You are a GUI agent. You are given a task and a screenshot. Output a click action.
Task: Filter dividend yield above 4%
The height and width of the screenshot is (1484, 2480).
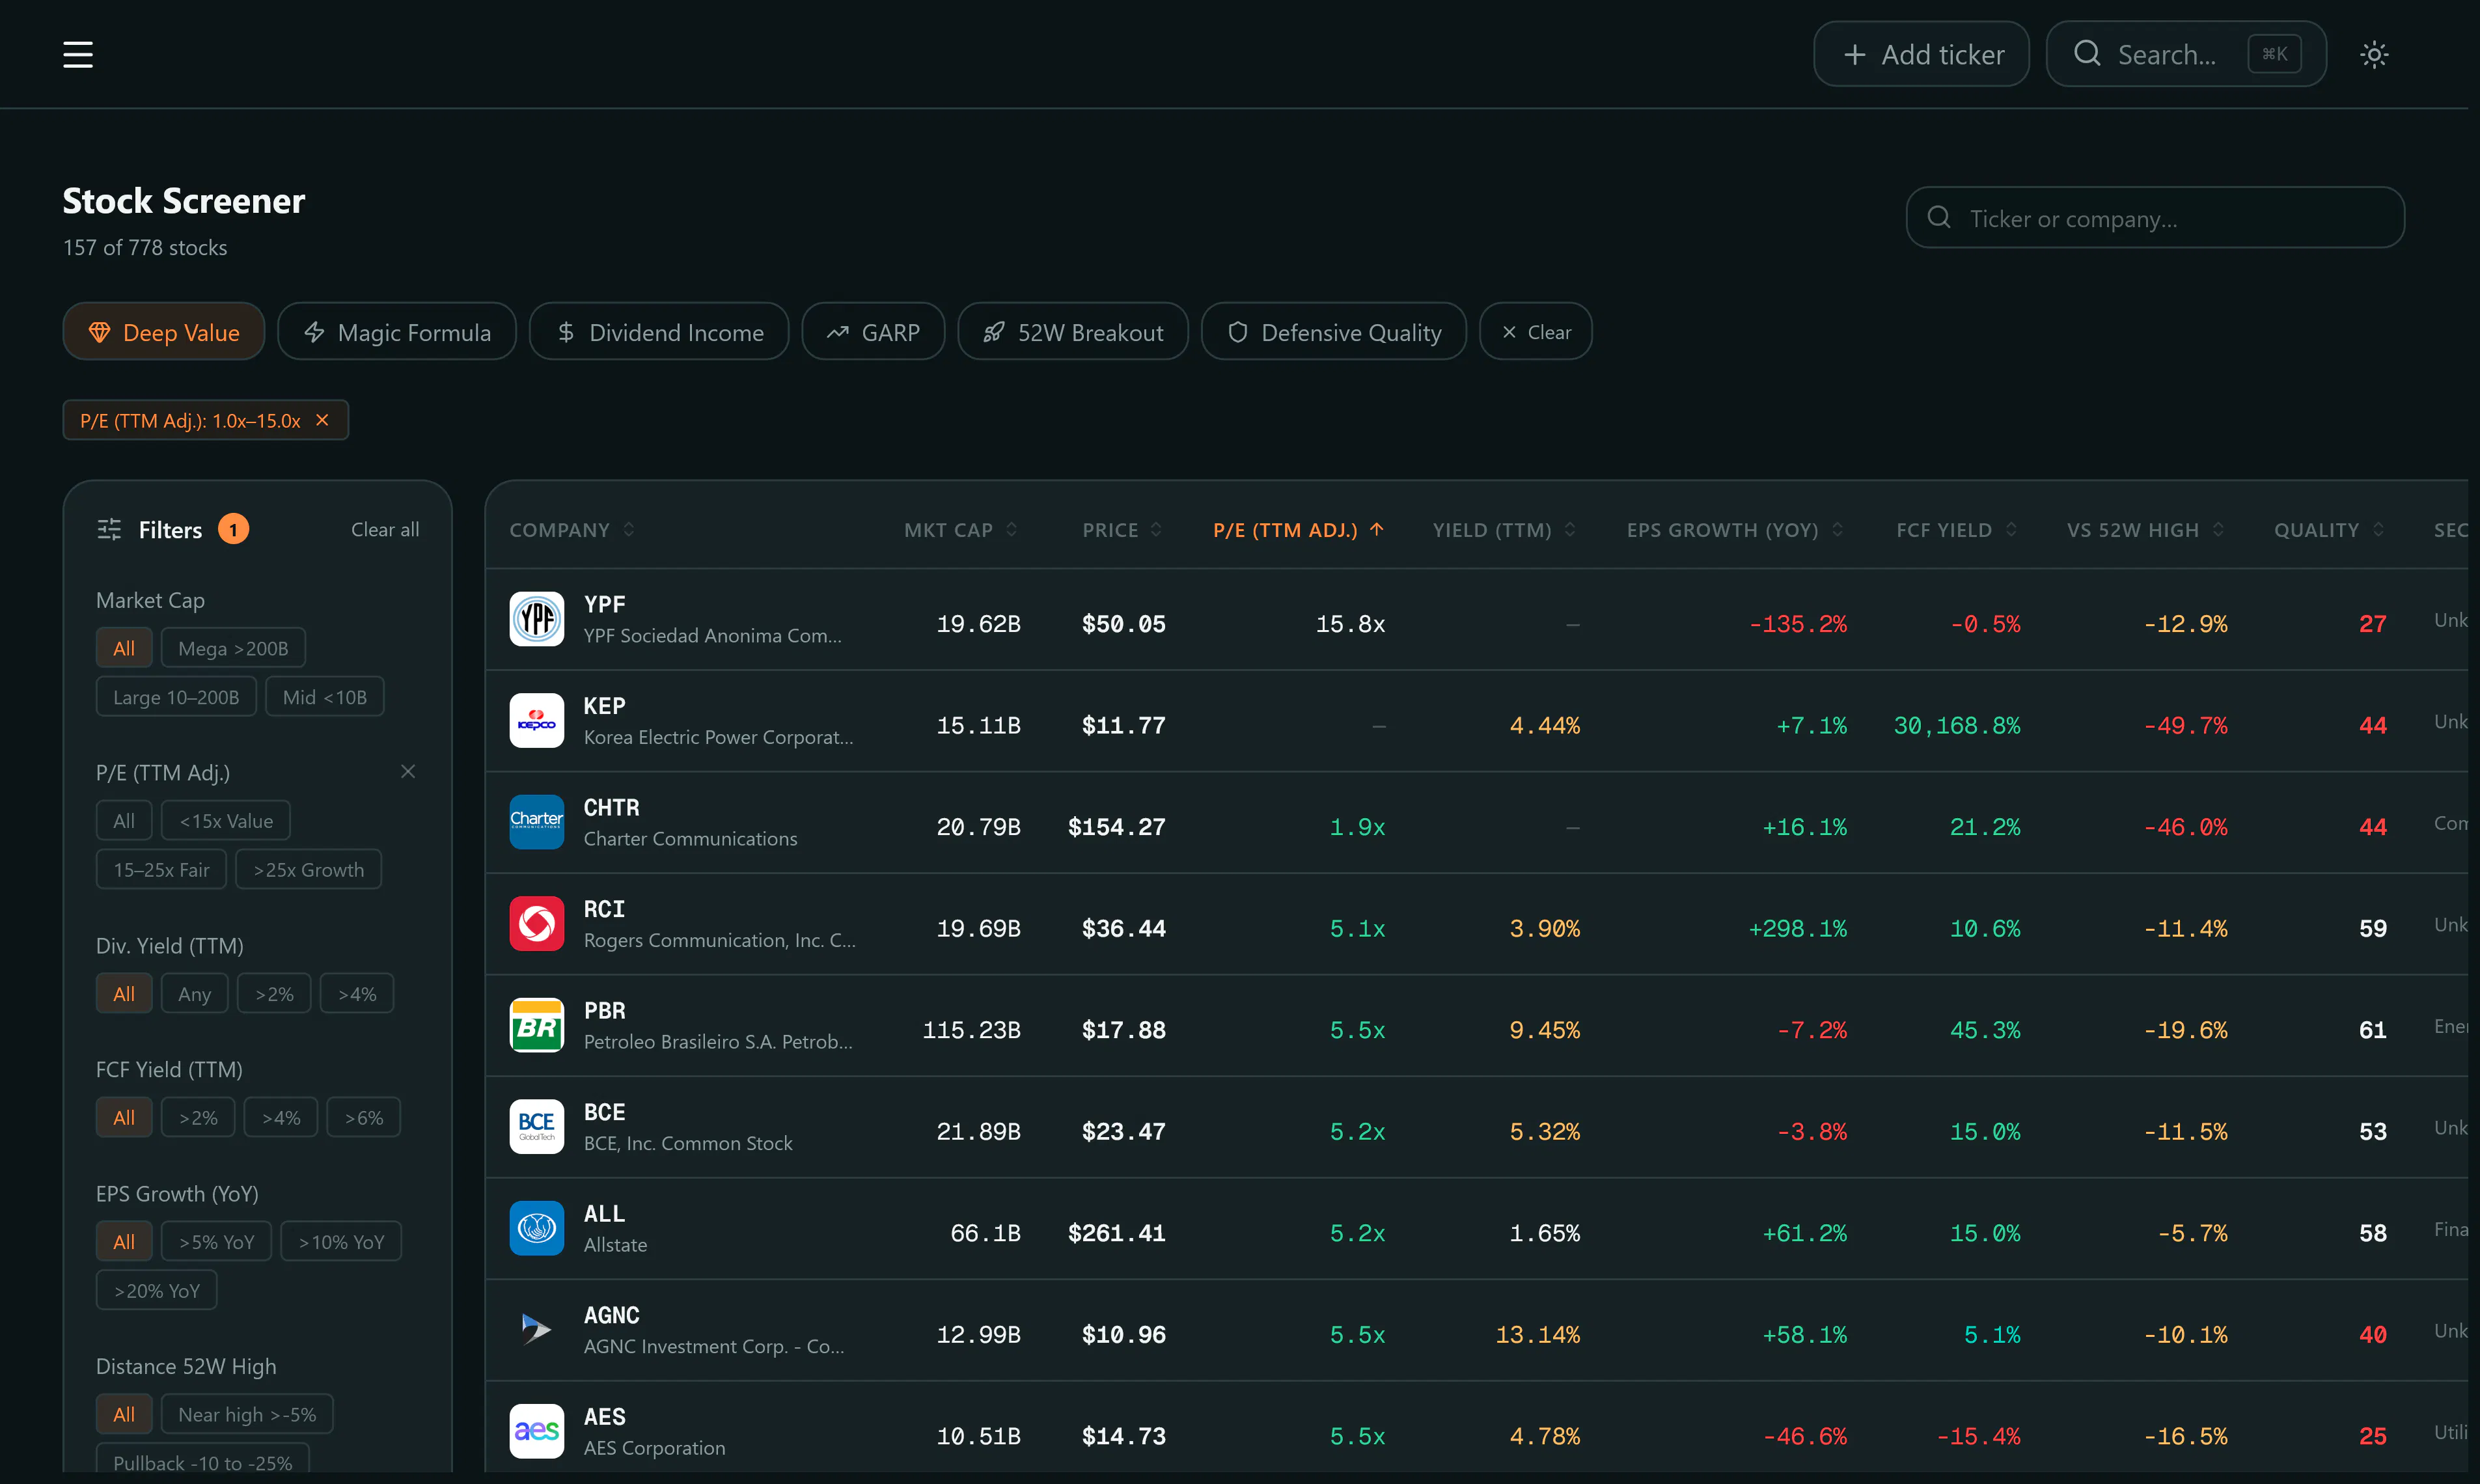tap(357, 994)
